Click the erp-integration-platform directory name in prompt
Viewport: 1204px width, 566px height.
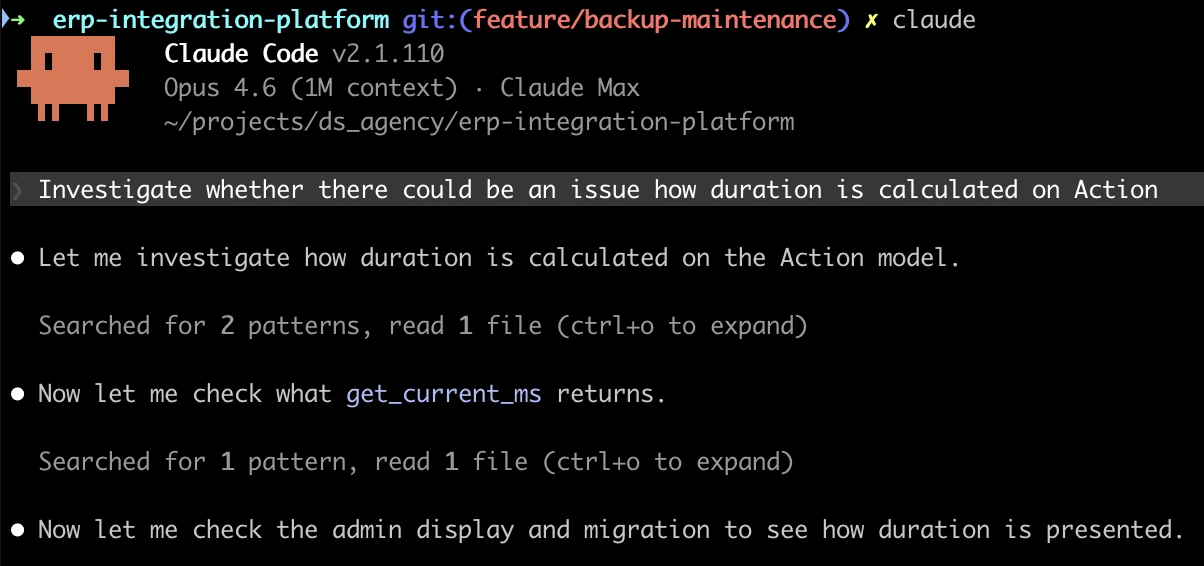tap(220, 20)
